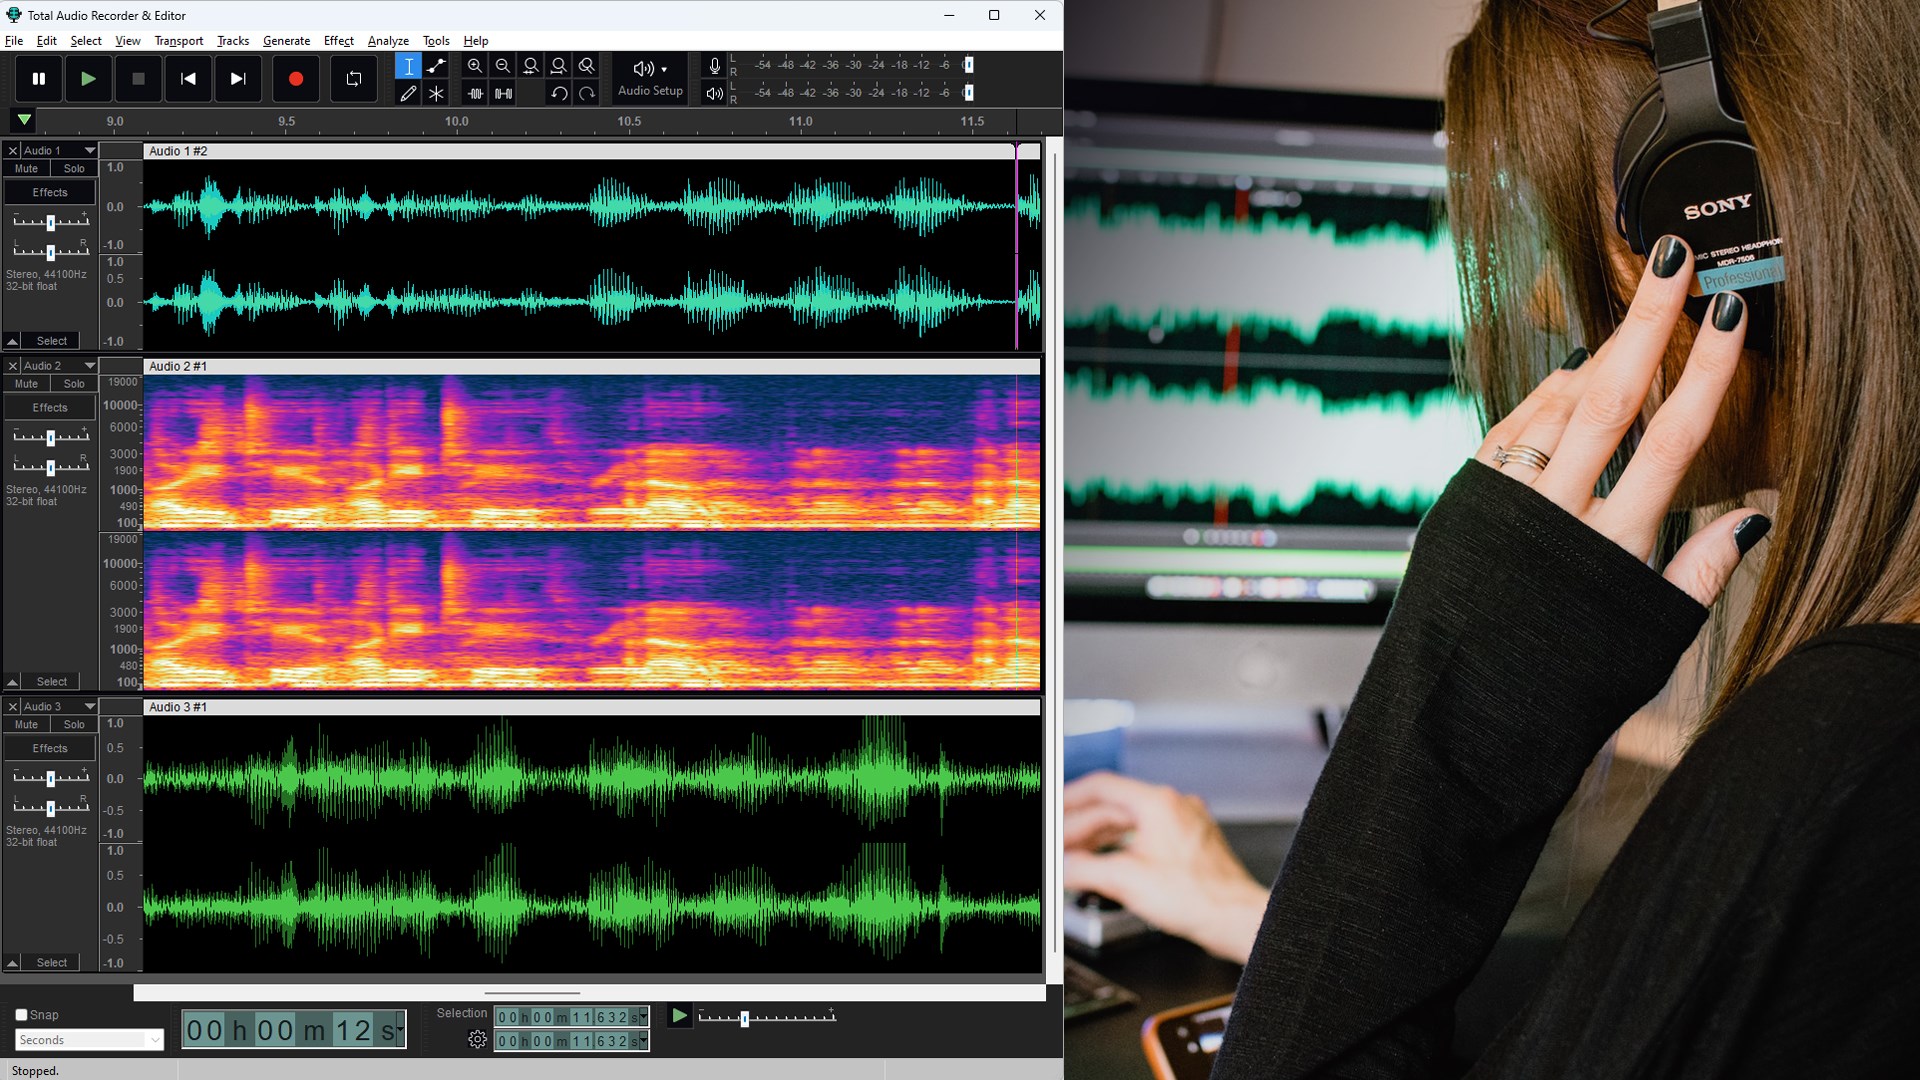This screenshot has height=1080, width=1920.
Task: Select the Envelope tool
Action: 436,66
